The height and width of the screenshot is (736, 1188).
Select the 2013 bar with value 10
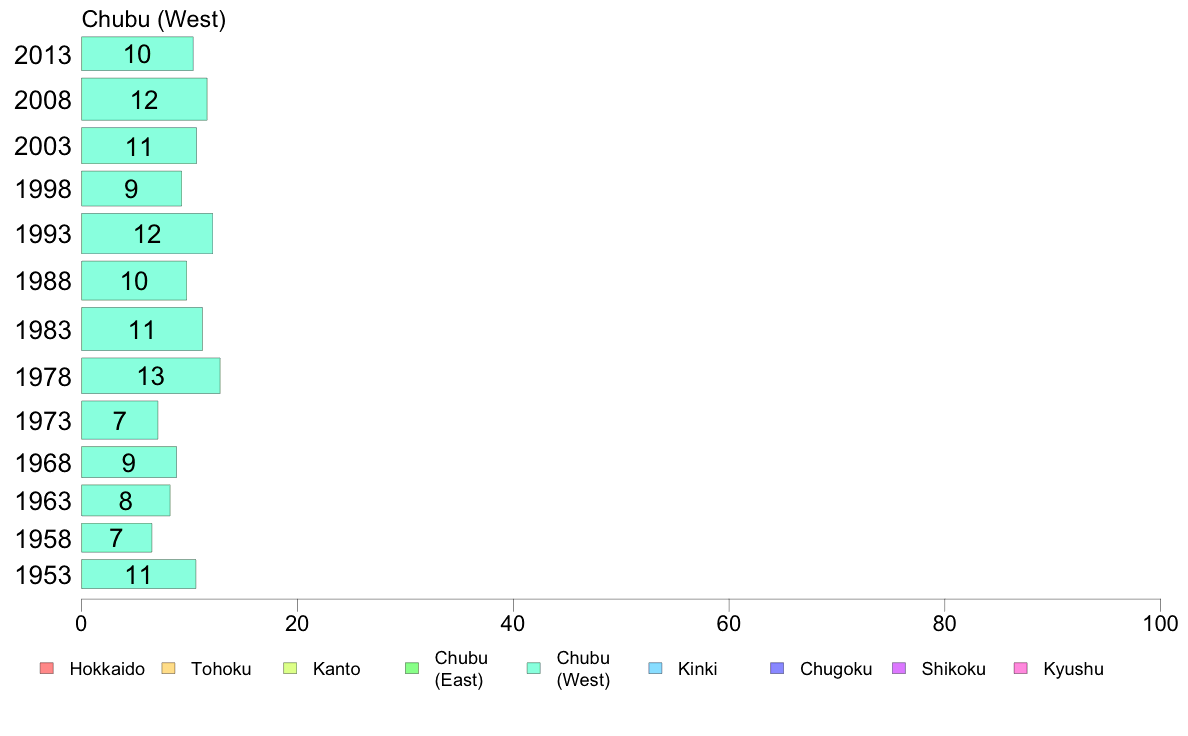(x=137, y=54)
